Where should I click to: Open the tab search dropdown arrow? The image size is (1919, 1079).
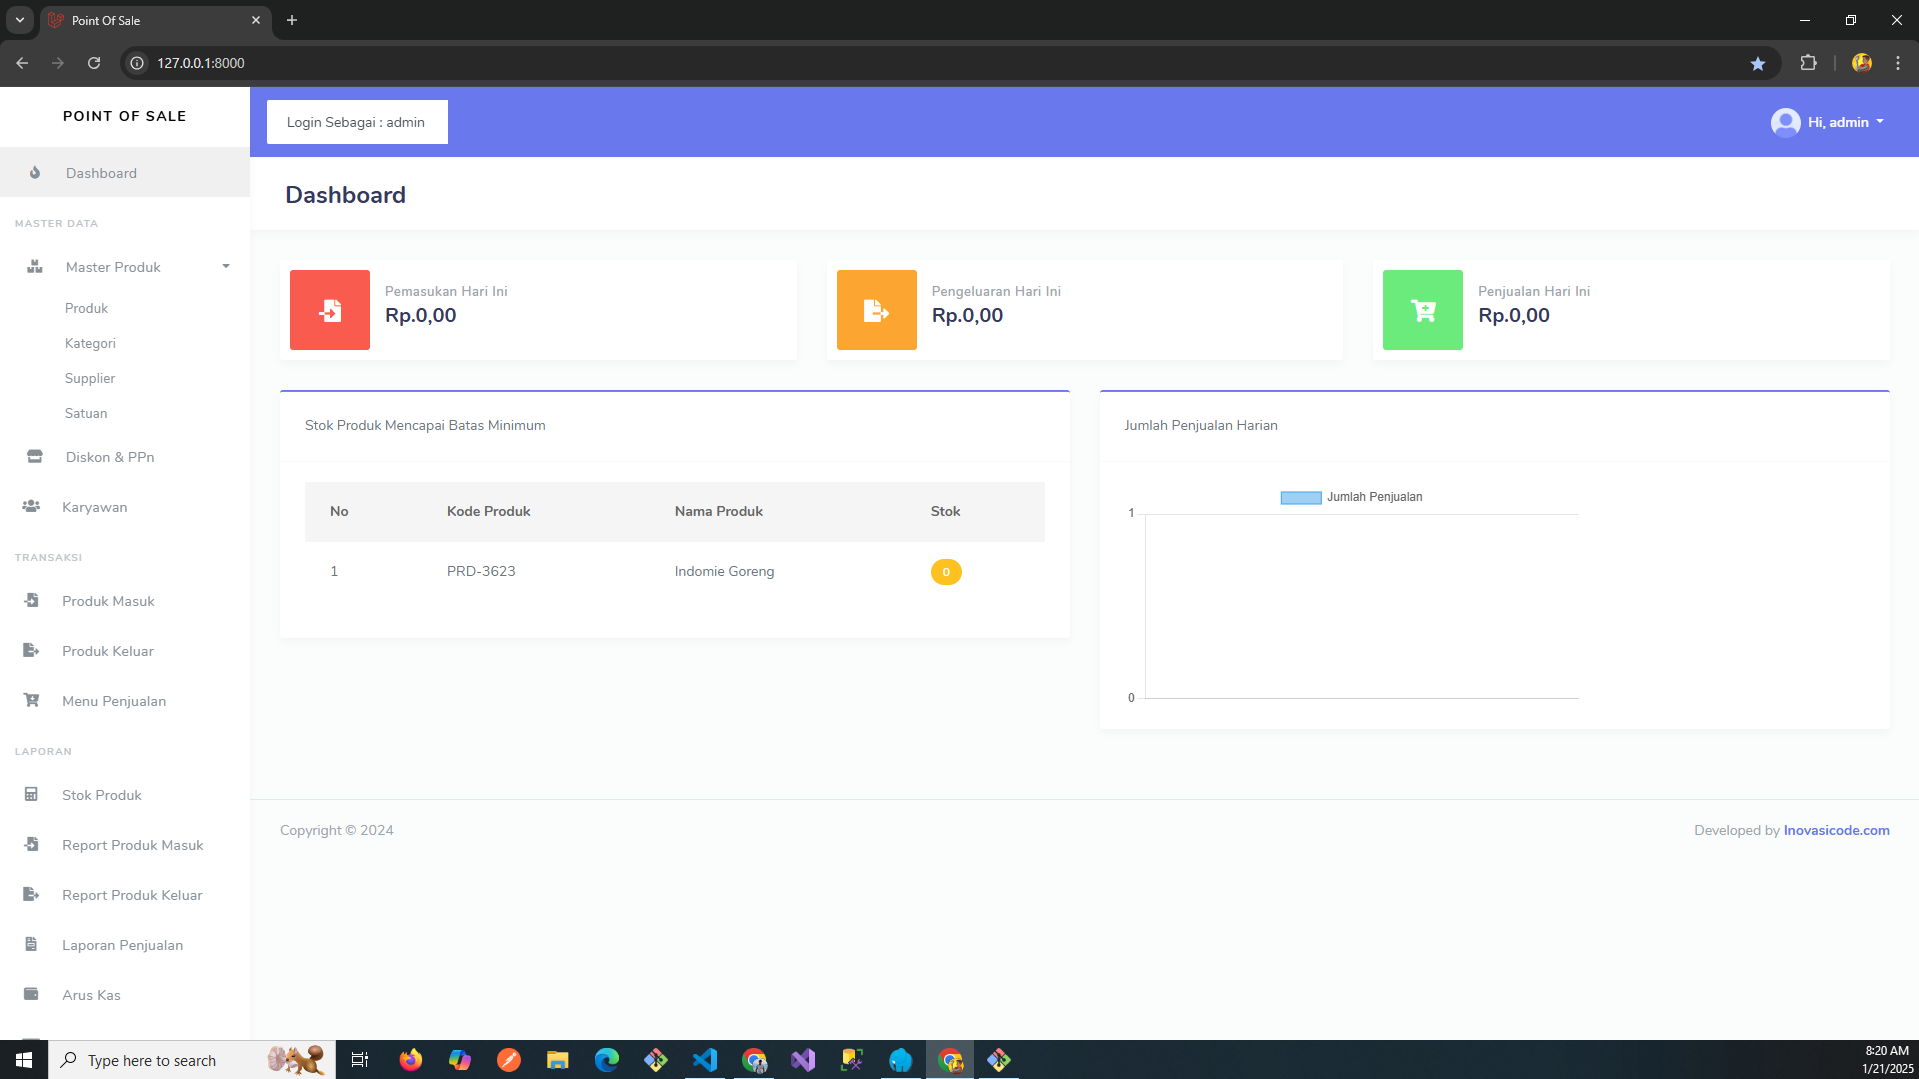19,20
